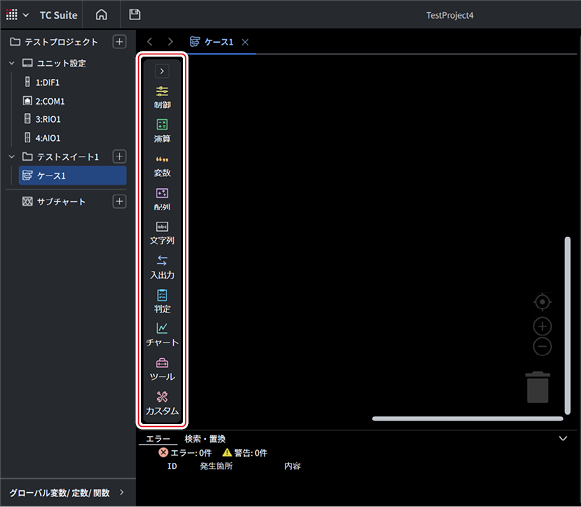Select the エラー tab
The height and width of the screenshot is (507, 581).
(158, 439)
